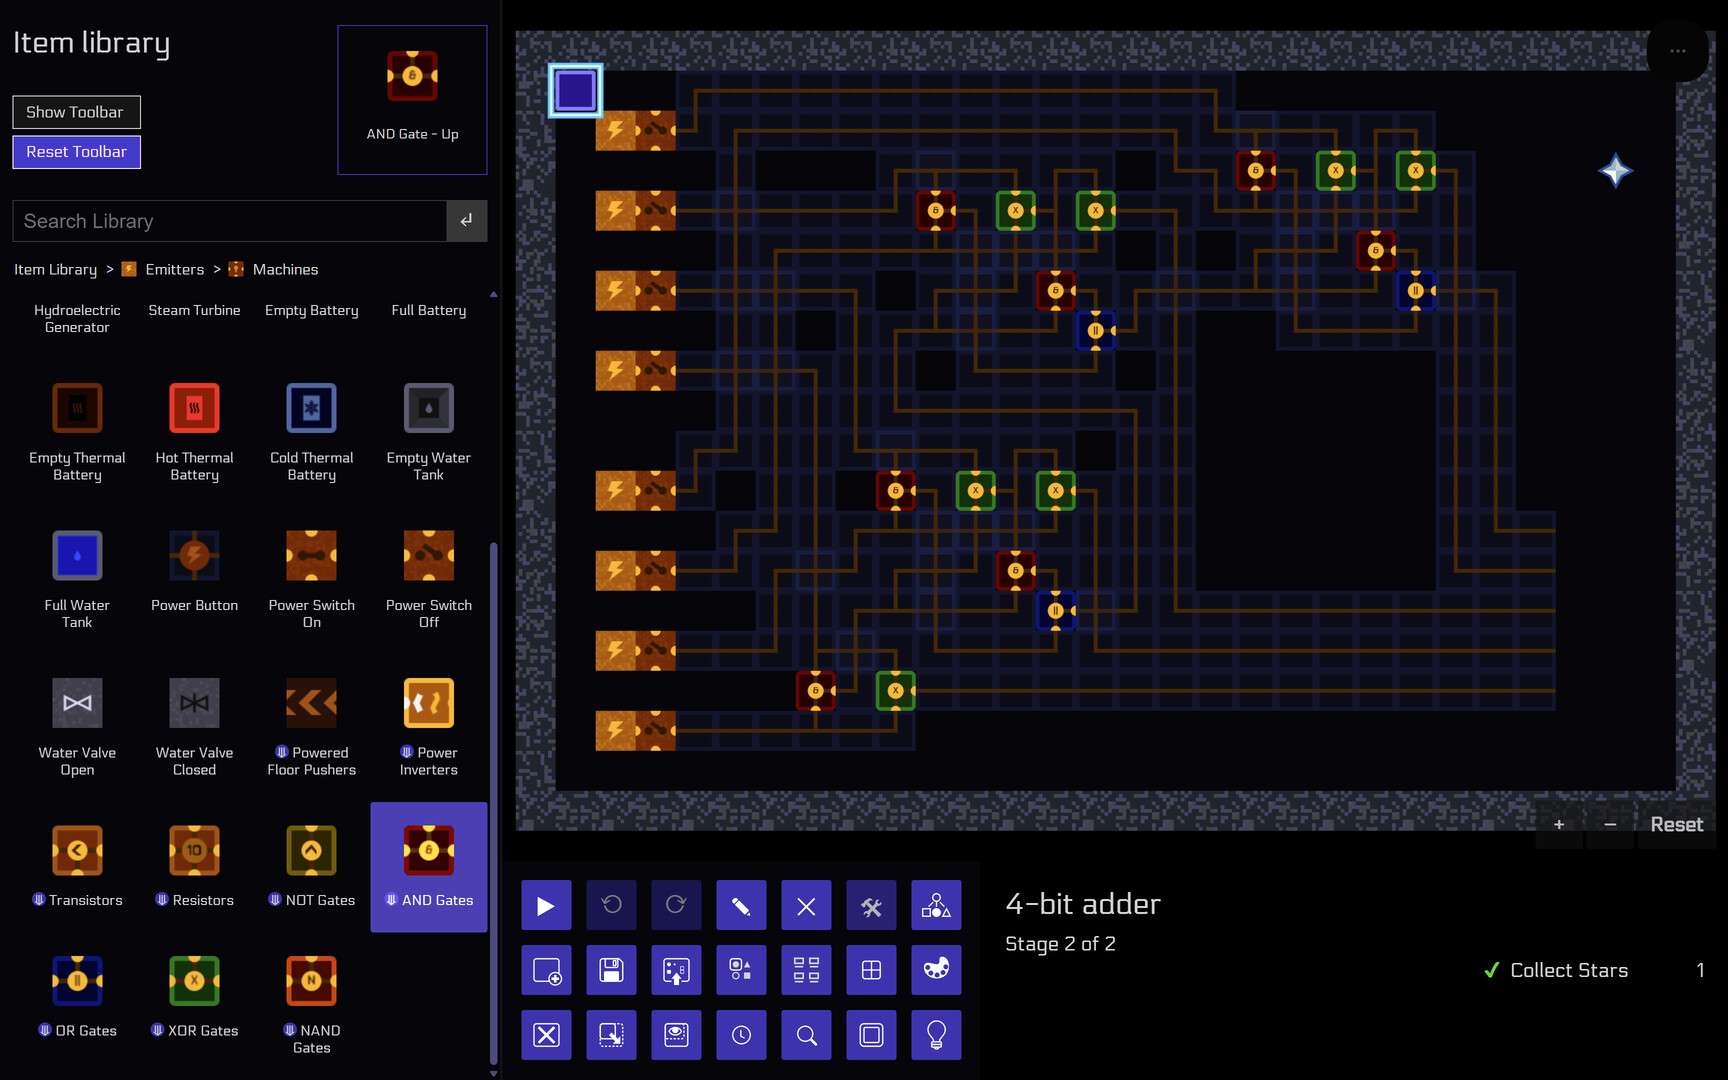This screenshot has width=1728, height=1080.
Task: Select the Power Button emitter
Action: pos(194,571)
